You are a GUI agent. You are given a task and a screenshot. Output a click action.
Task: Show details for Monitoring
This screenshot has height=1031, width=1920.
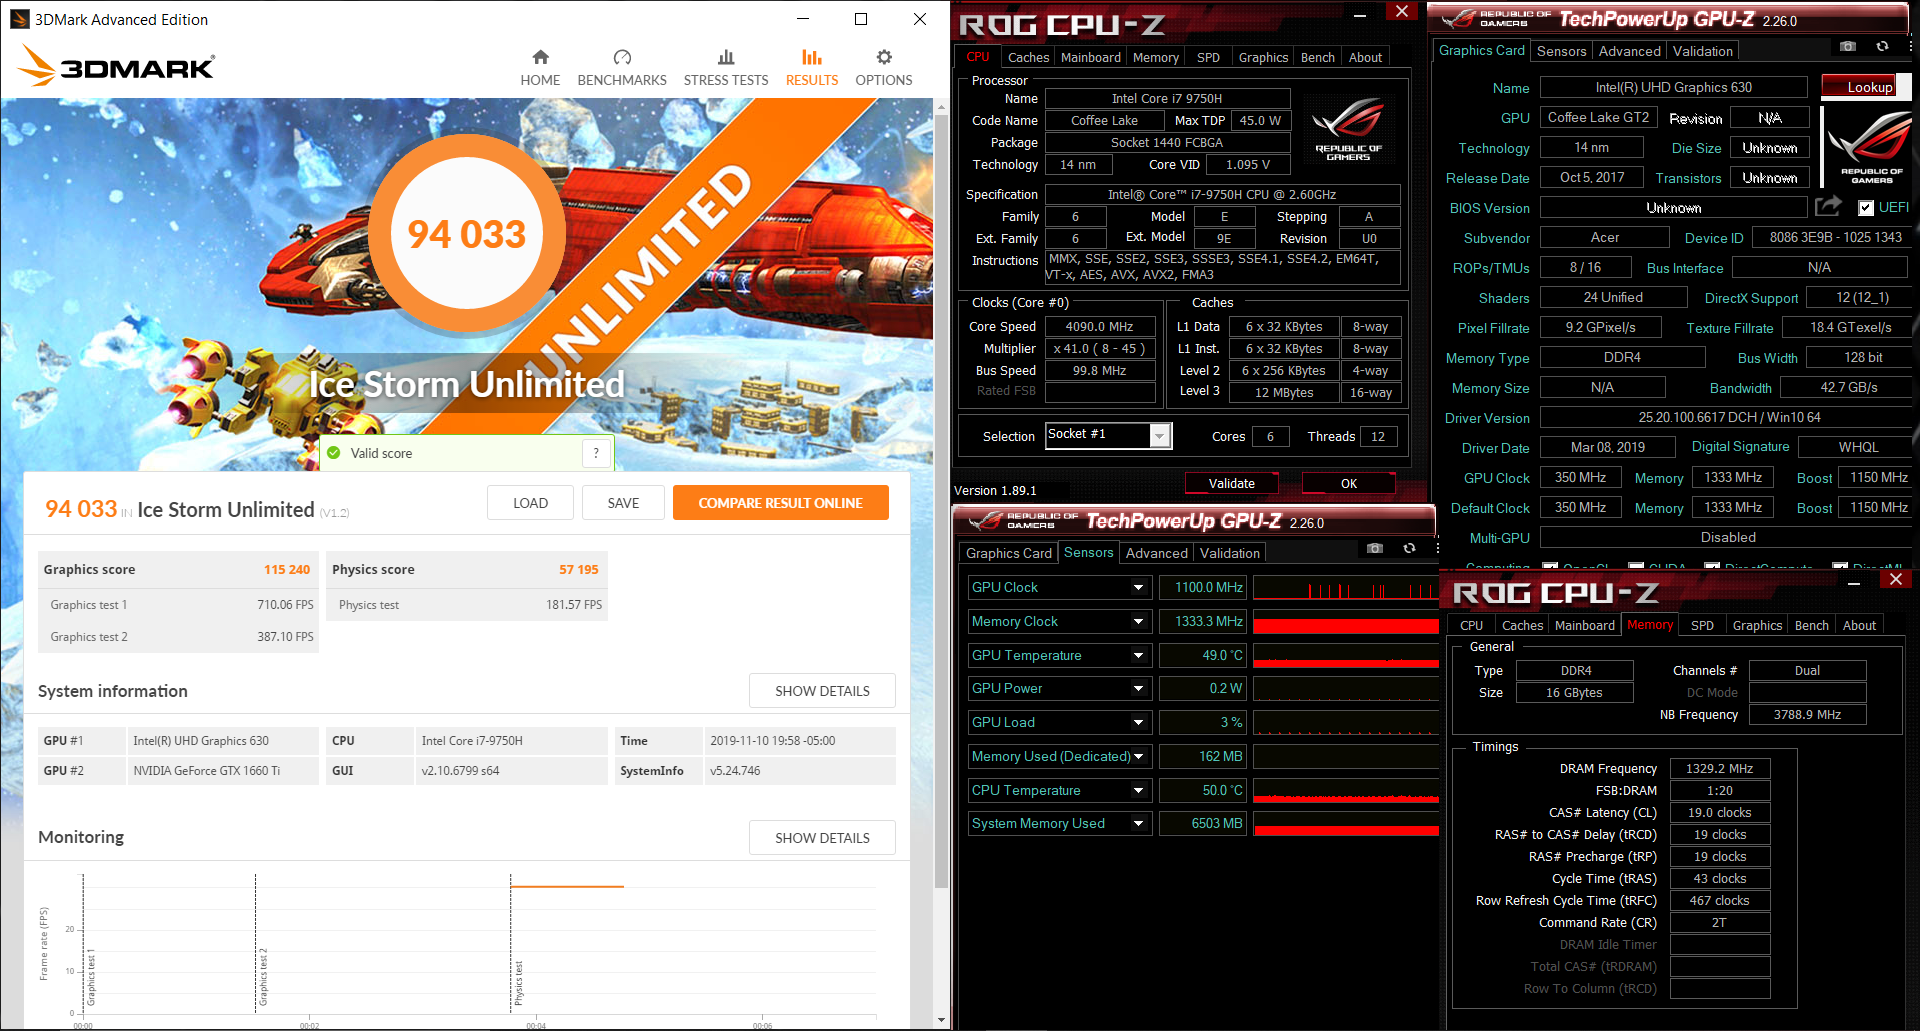822,838
